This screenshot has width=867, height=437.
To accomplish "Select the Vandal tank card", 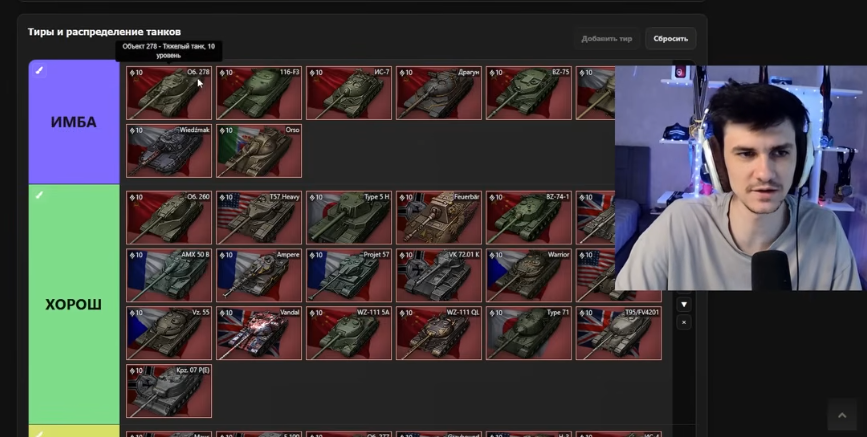I will [x=259, y=333].
